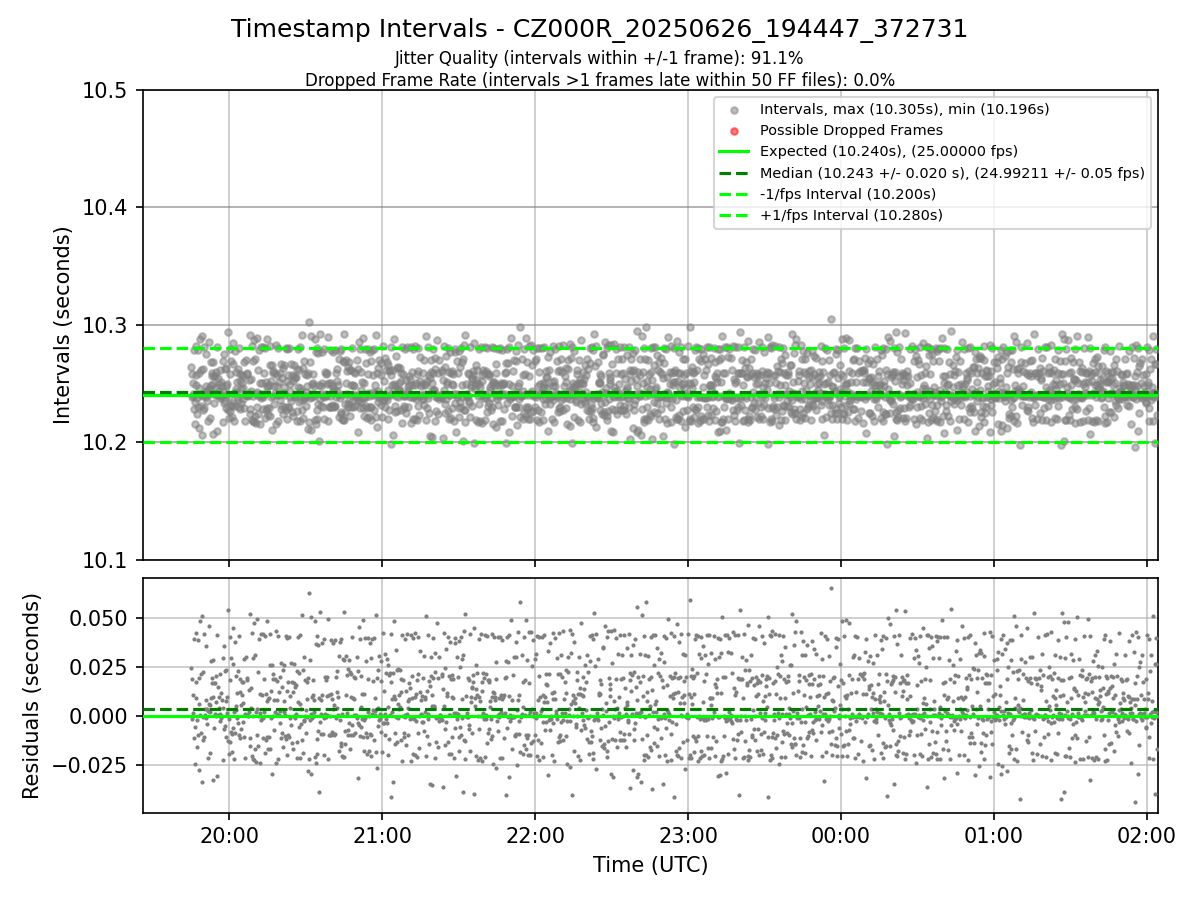Image resolution: width=1200 pixels, height=900 pixels.
Task: Click the solid green line sample for 'Expected'
Action: [735, 152]
